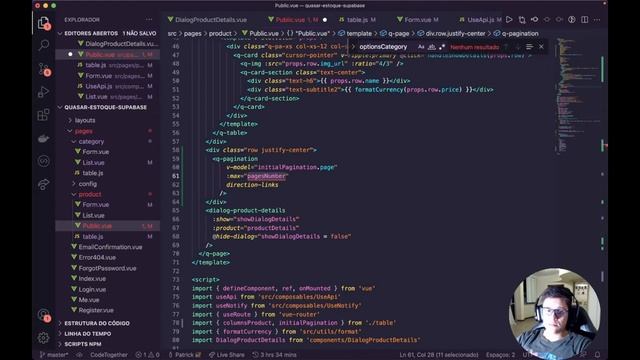Open the Extensions view
Image resolution: width=640 pixels, height=360 pixels.
[x=43, y=115]
